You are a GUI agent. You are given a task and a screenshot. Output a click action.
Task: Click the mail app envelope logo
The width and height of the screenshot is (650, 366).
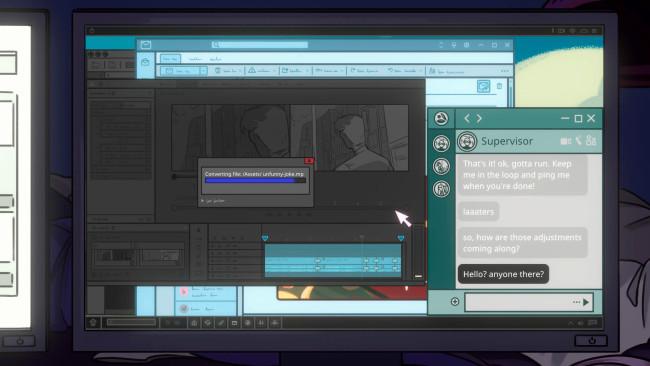(146, 45)
